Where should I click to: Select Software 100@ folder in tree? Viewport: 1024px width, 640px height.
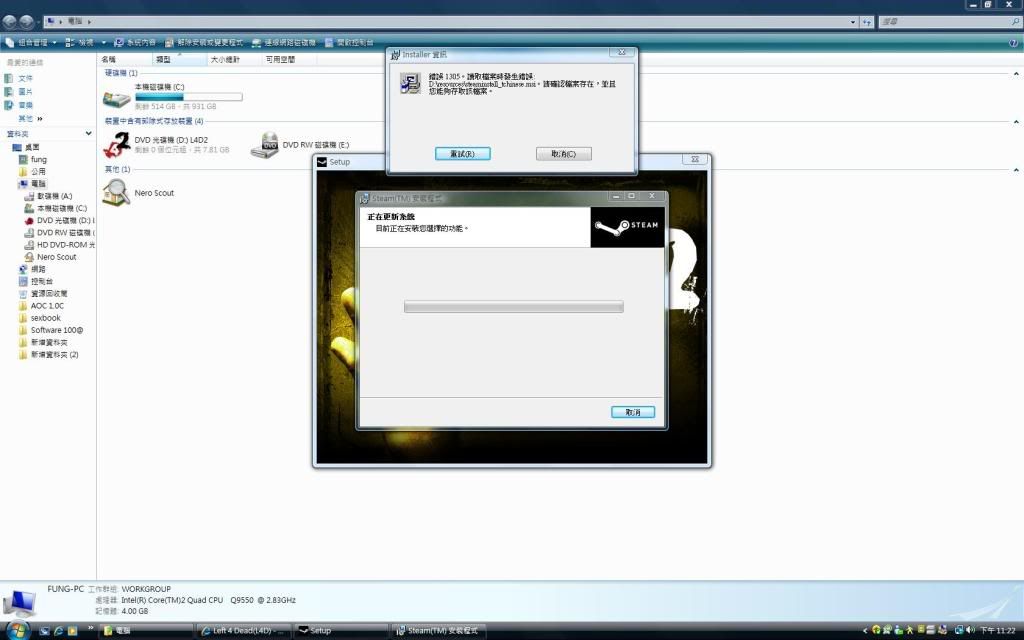point(51,330)
